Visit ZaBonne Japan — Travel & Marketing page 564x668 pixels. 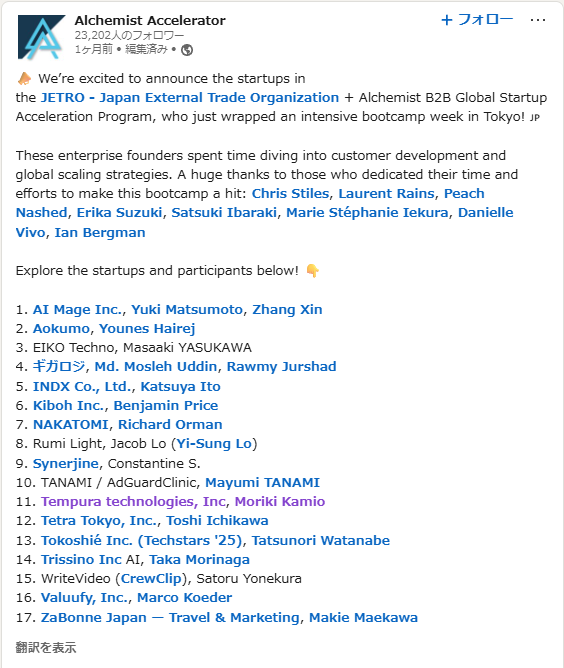[x=170, y=617]
